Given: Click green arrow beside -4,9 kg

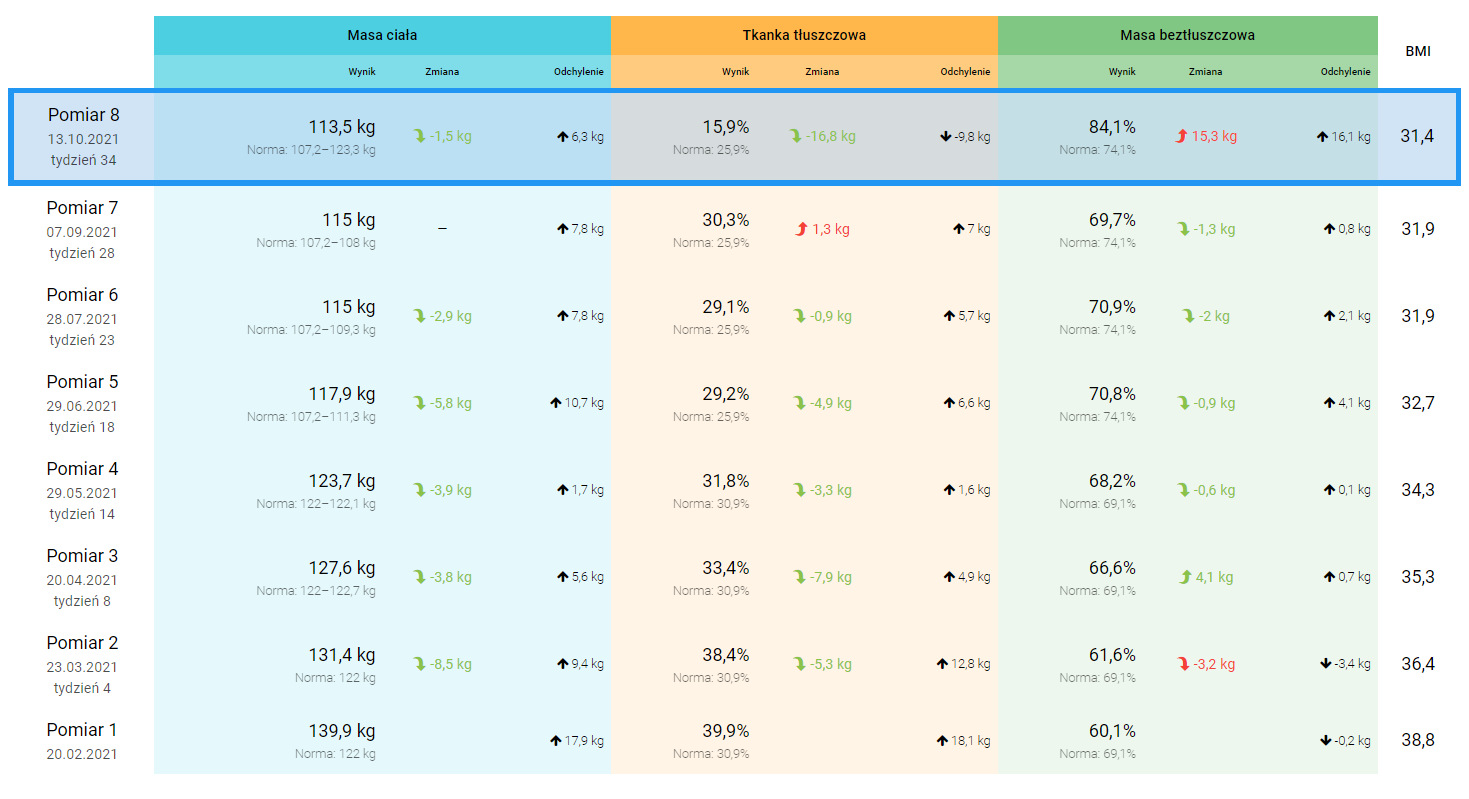Looking at the screenshot, I should click(x=799, y=403).
